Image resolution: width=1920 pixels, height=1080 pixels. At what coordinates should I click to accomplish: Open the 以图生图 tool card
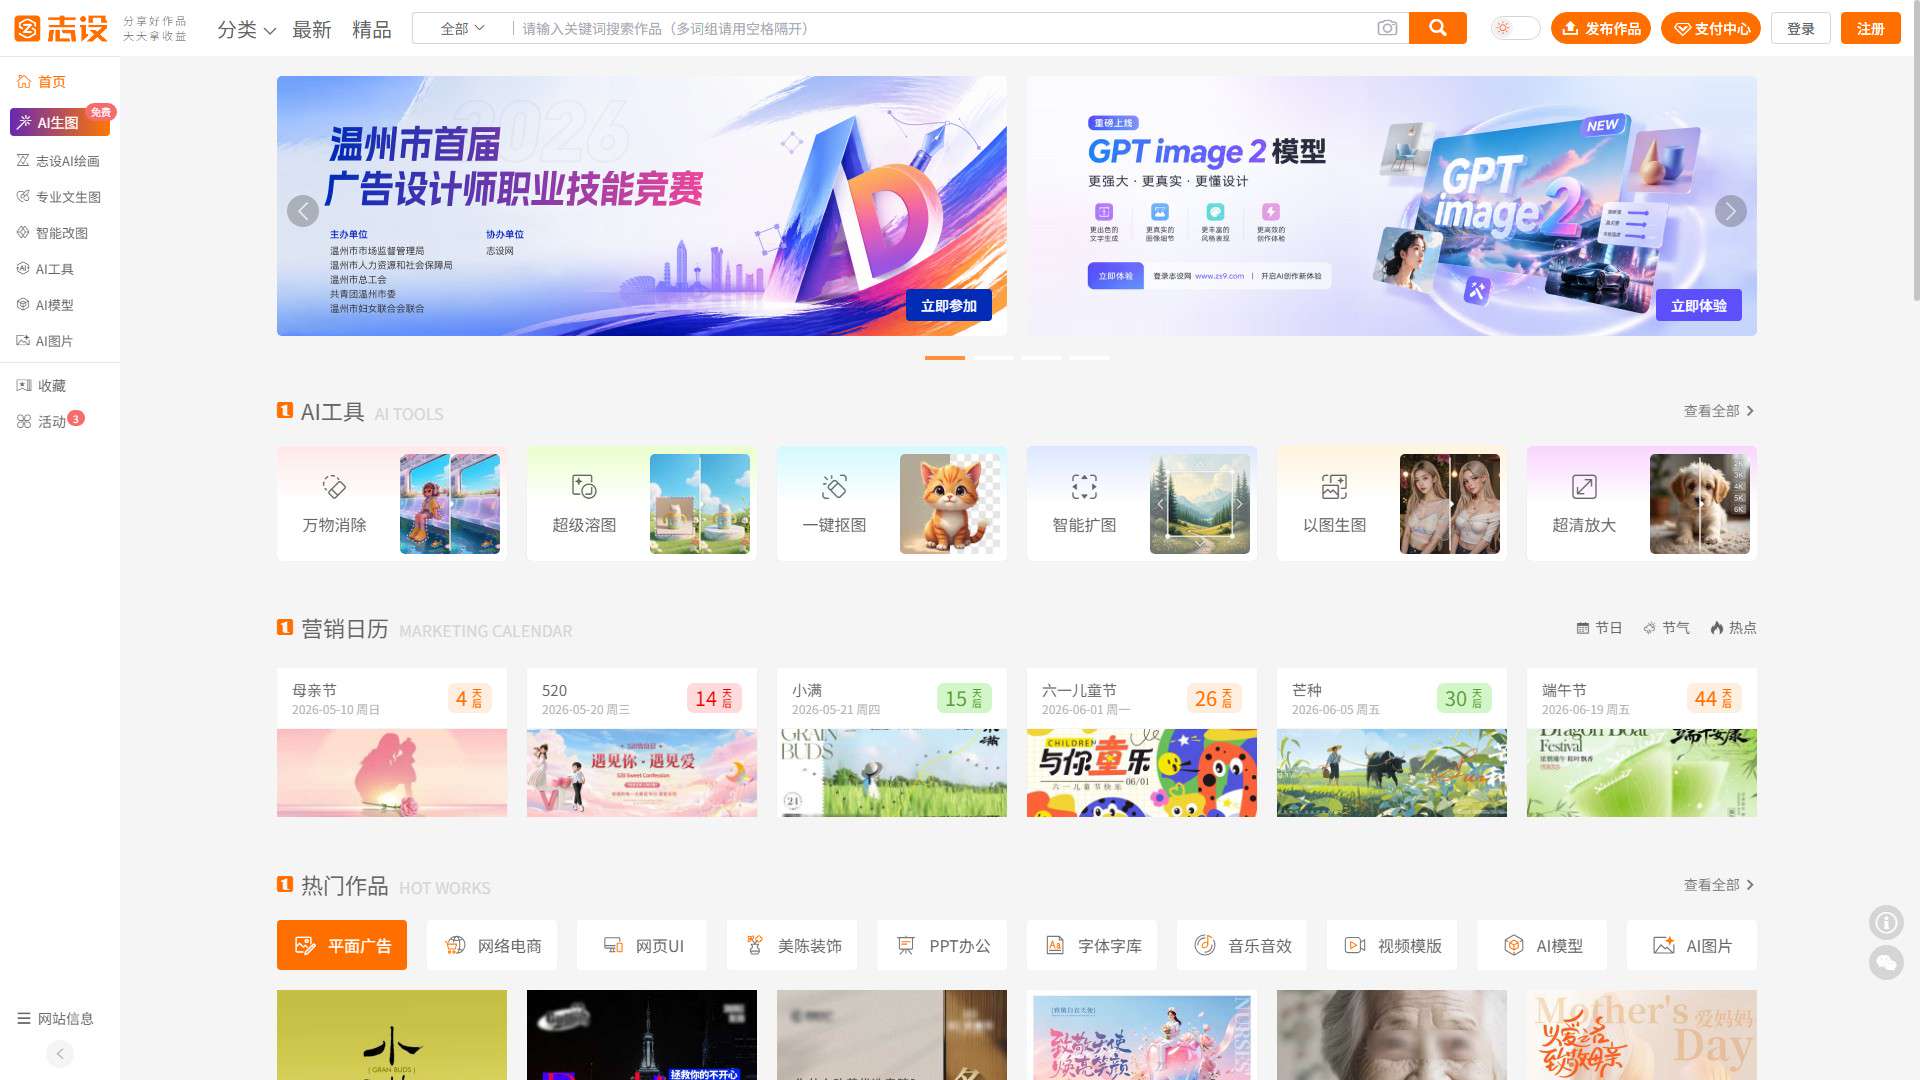tap(1392, 504)
